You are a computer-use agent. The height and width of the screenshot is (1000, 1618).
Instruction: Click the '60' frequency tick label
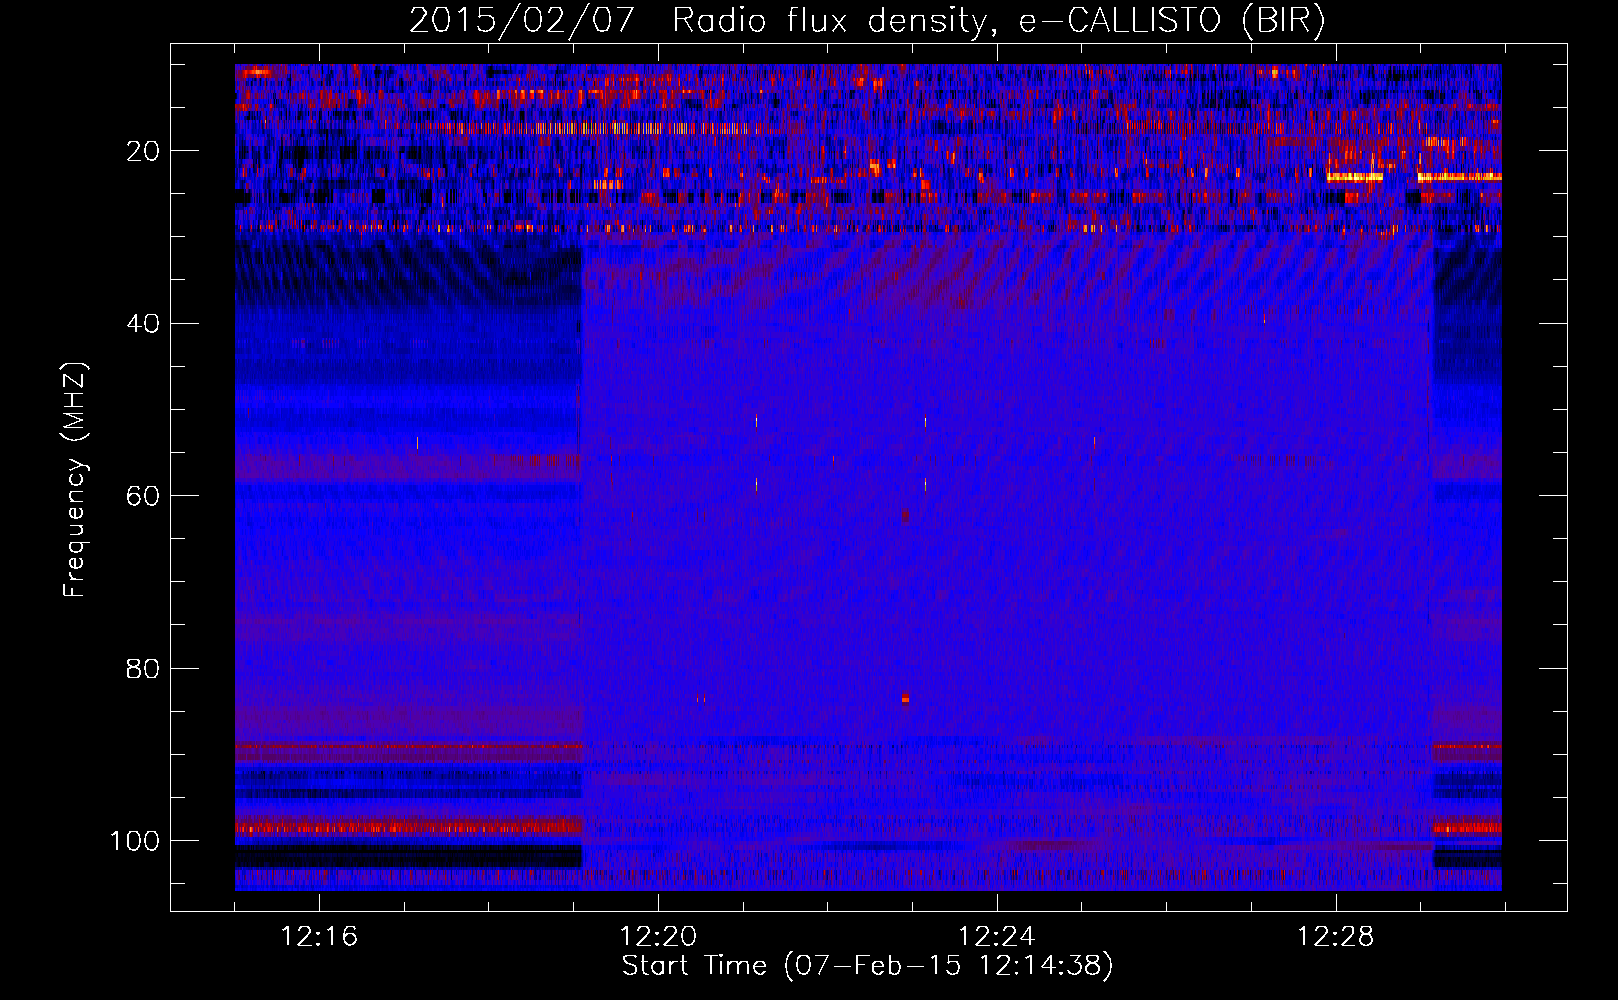coord(143,497)
